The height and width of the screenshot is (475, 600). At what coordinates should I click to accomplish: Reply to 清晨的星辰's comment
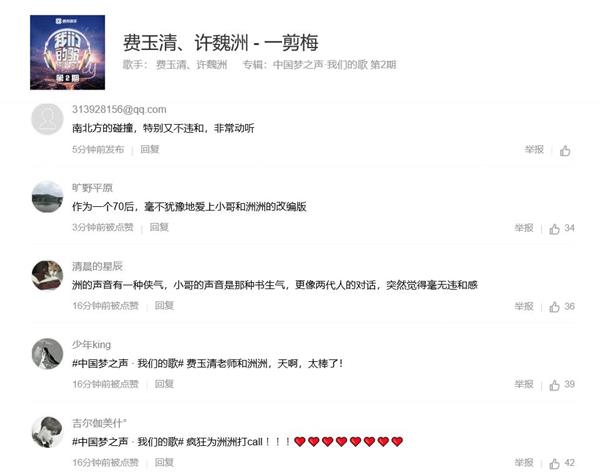[x=164, y=305]
